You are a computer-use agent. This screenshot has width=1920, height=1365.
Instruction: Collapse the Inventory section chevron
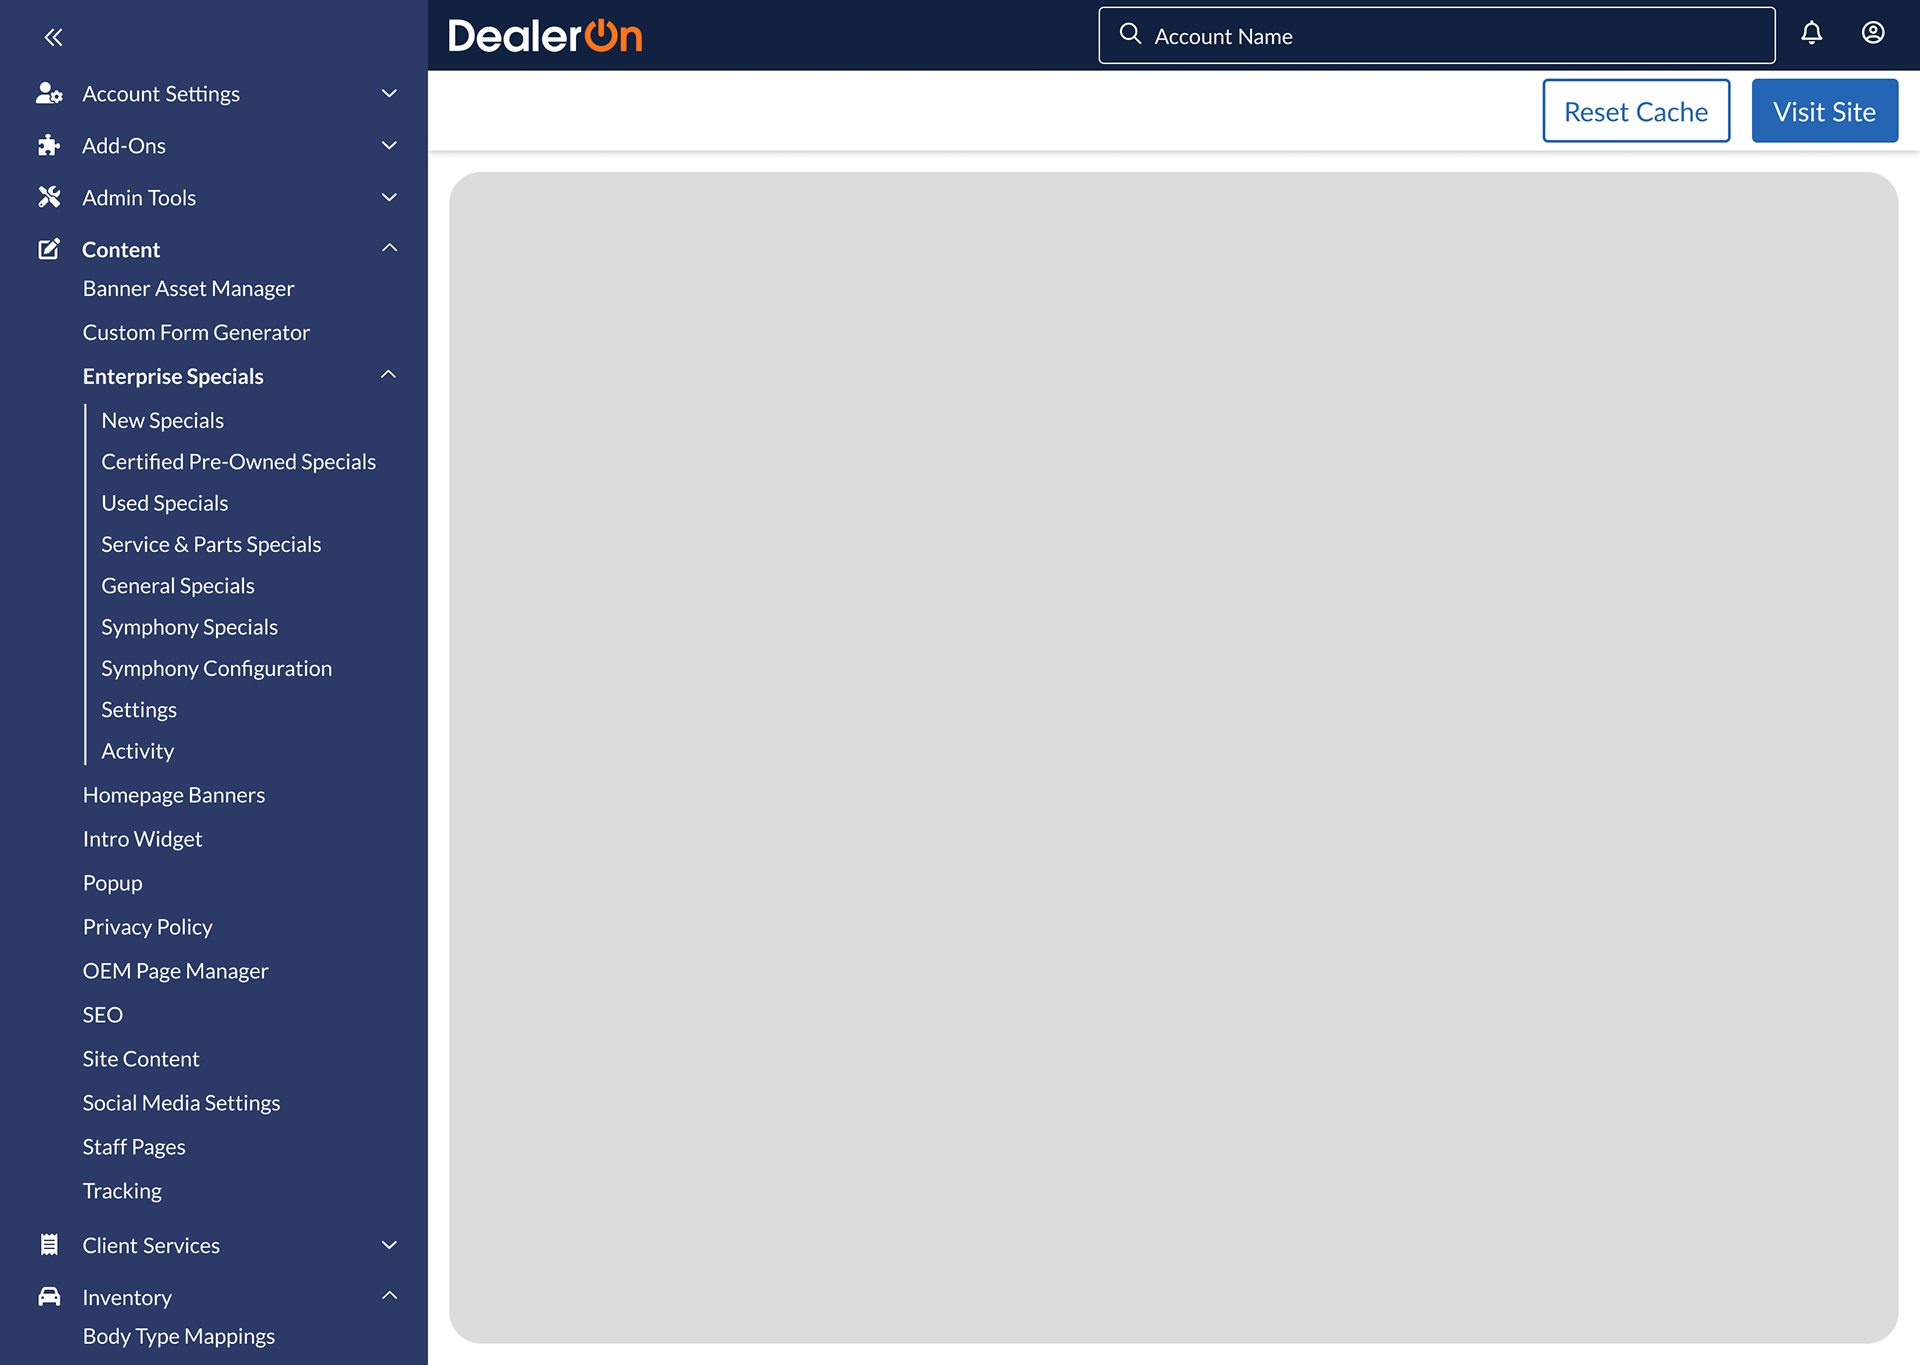pos(390,1295)
